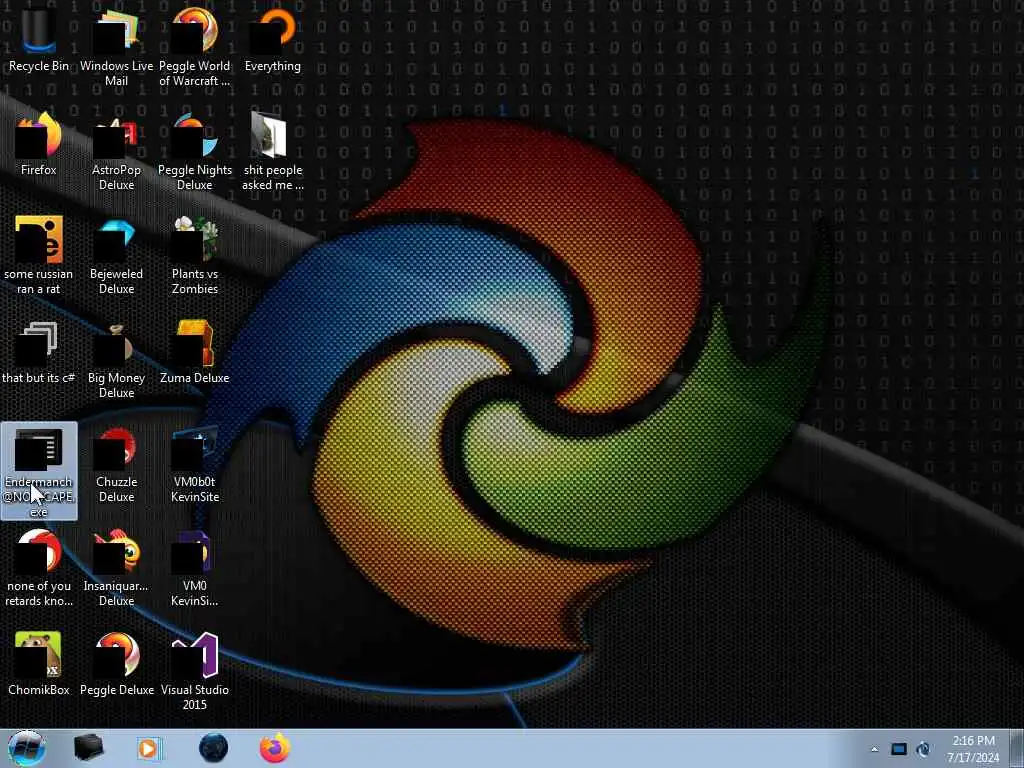The image size is (1024, 768).
Task: Open the Windows Start menu orb
Action: coord(27,748)
